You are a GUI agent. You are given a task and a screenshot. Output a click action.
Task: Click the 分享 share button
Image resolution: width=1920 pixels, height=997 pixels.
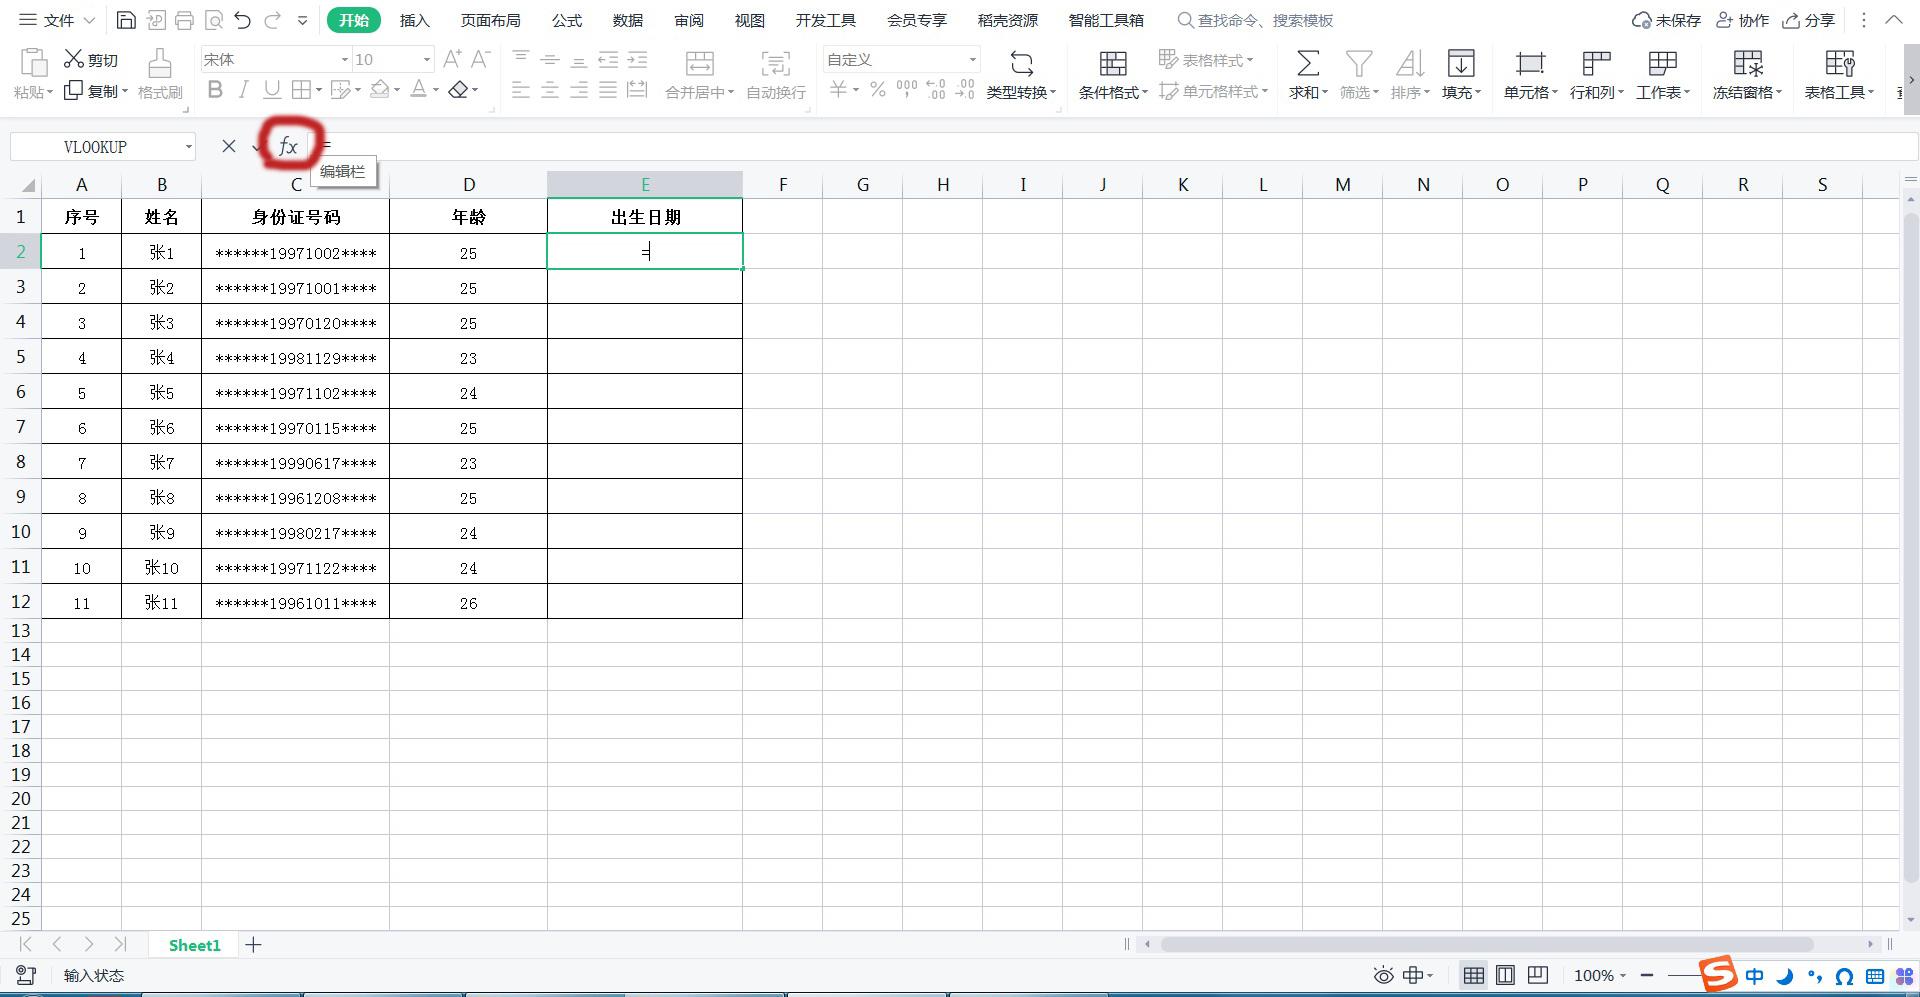point(1809,20)
